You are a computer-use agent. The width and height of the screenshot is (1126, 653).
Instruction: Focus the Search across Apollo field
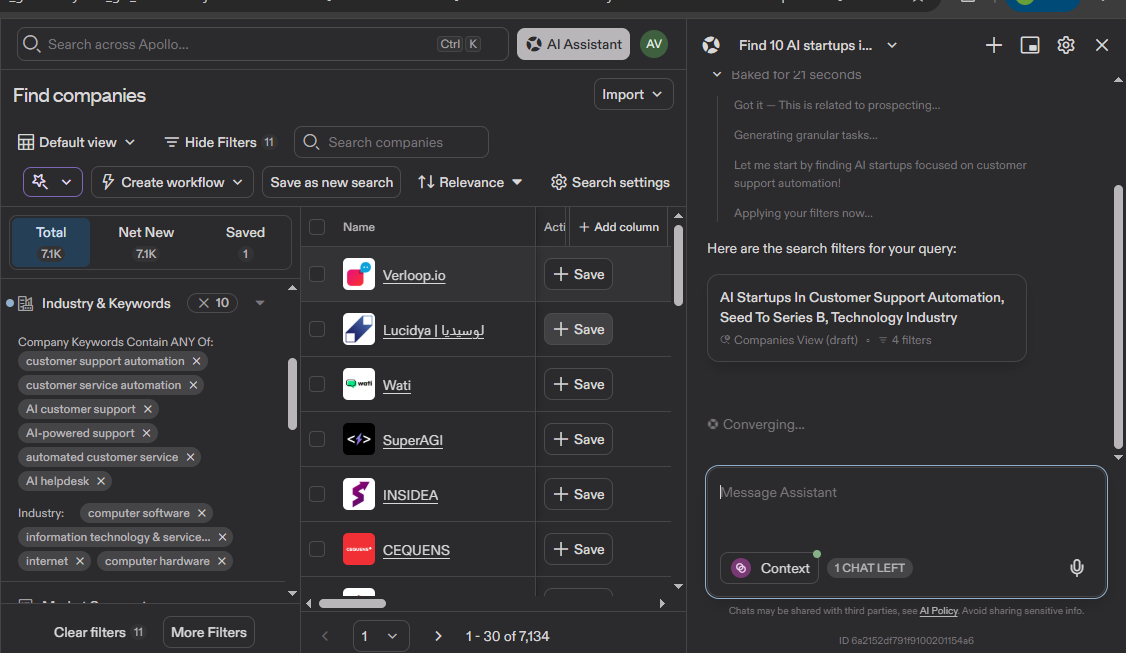coord(263,44)
